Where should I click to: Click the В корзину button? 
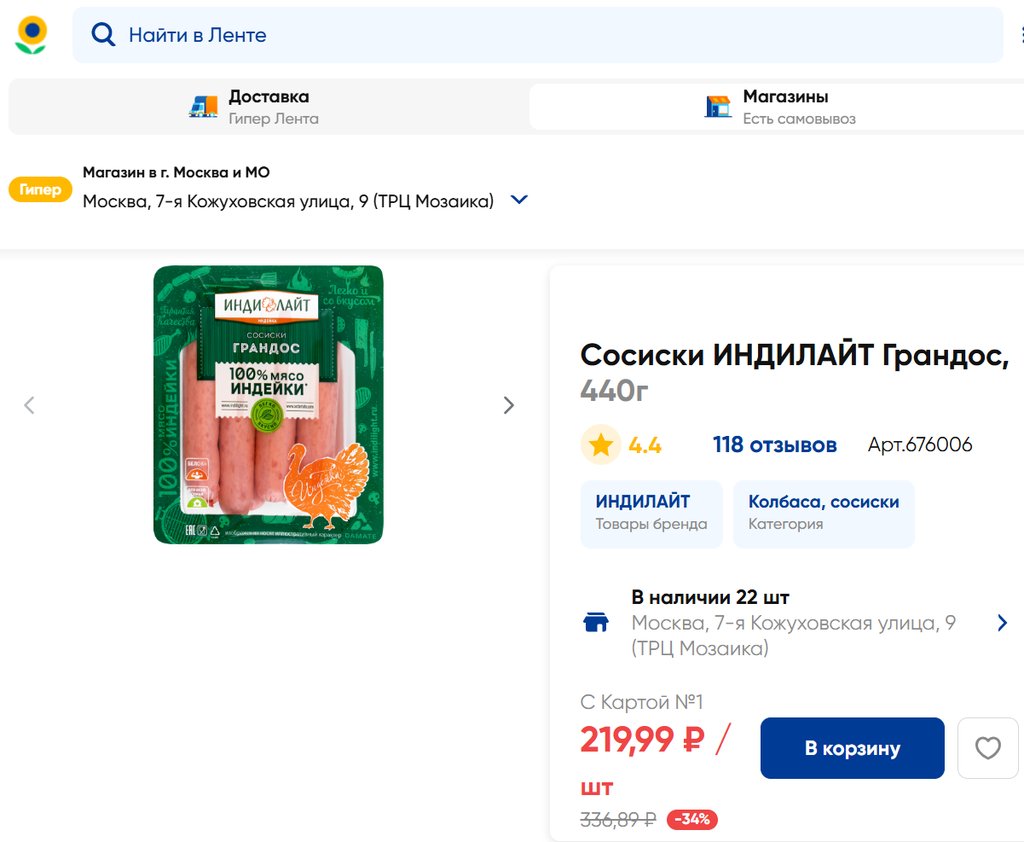[x=852, y=748]
